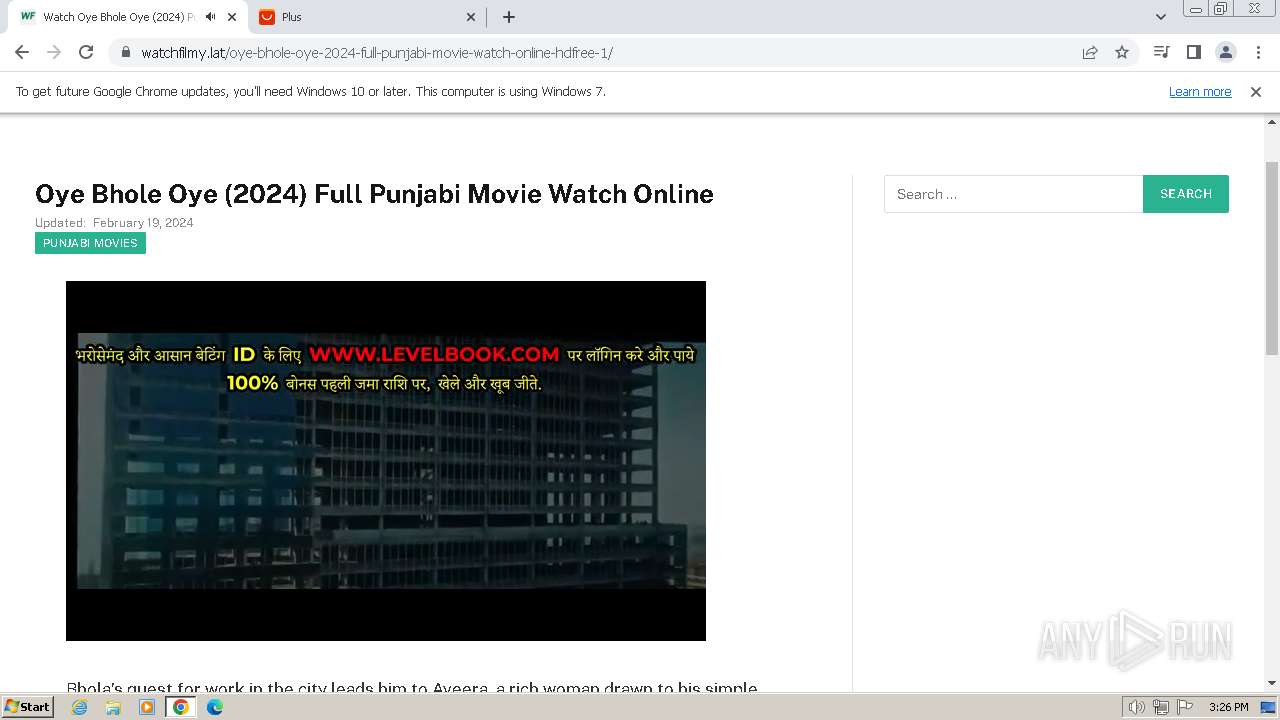The image size is (1280, 720).
Task: Click the taskbar clock showing 3:26 PM
Action: click(1228, 707)
